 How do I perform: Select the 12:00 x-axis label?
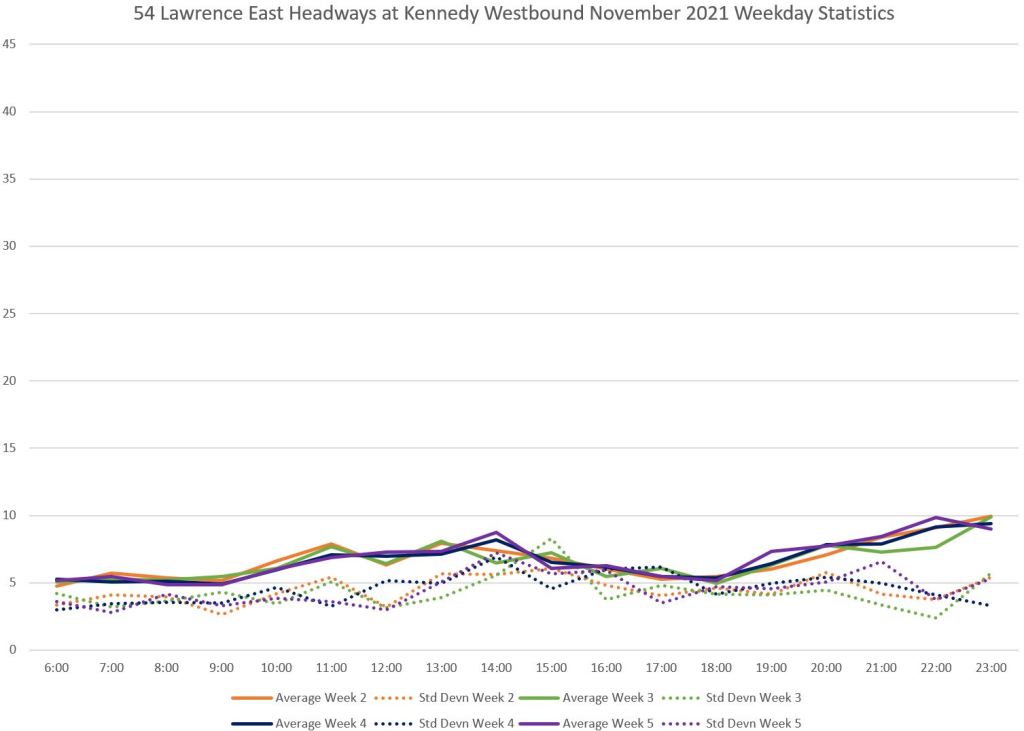click(387, 667)
